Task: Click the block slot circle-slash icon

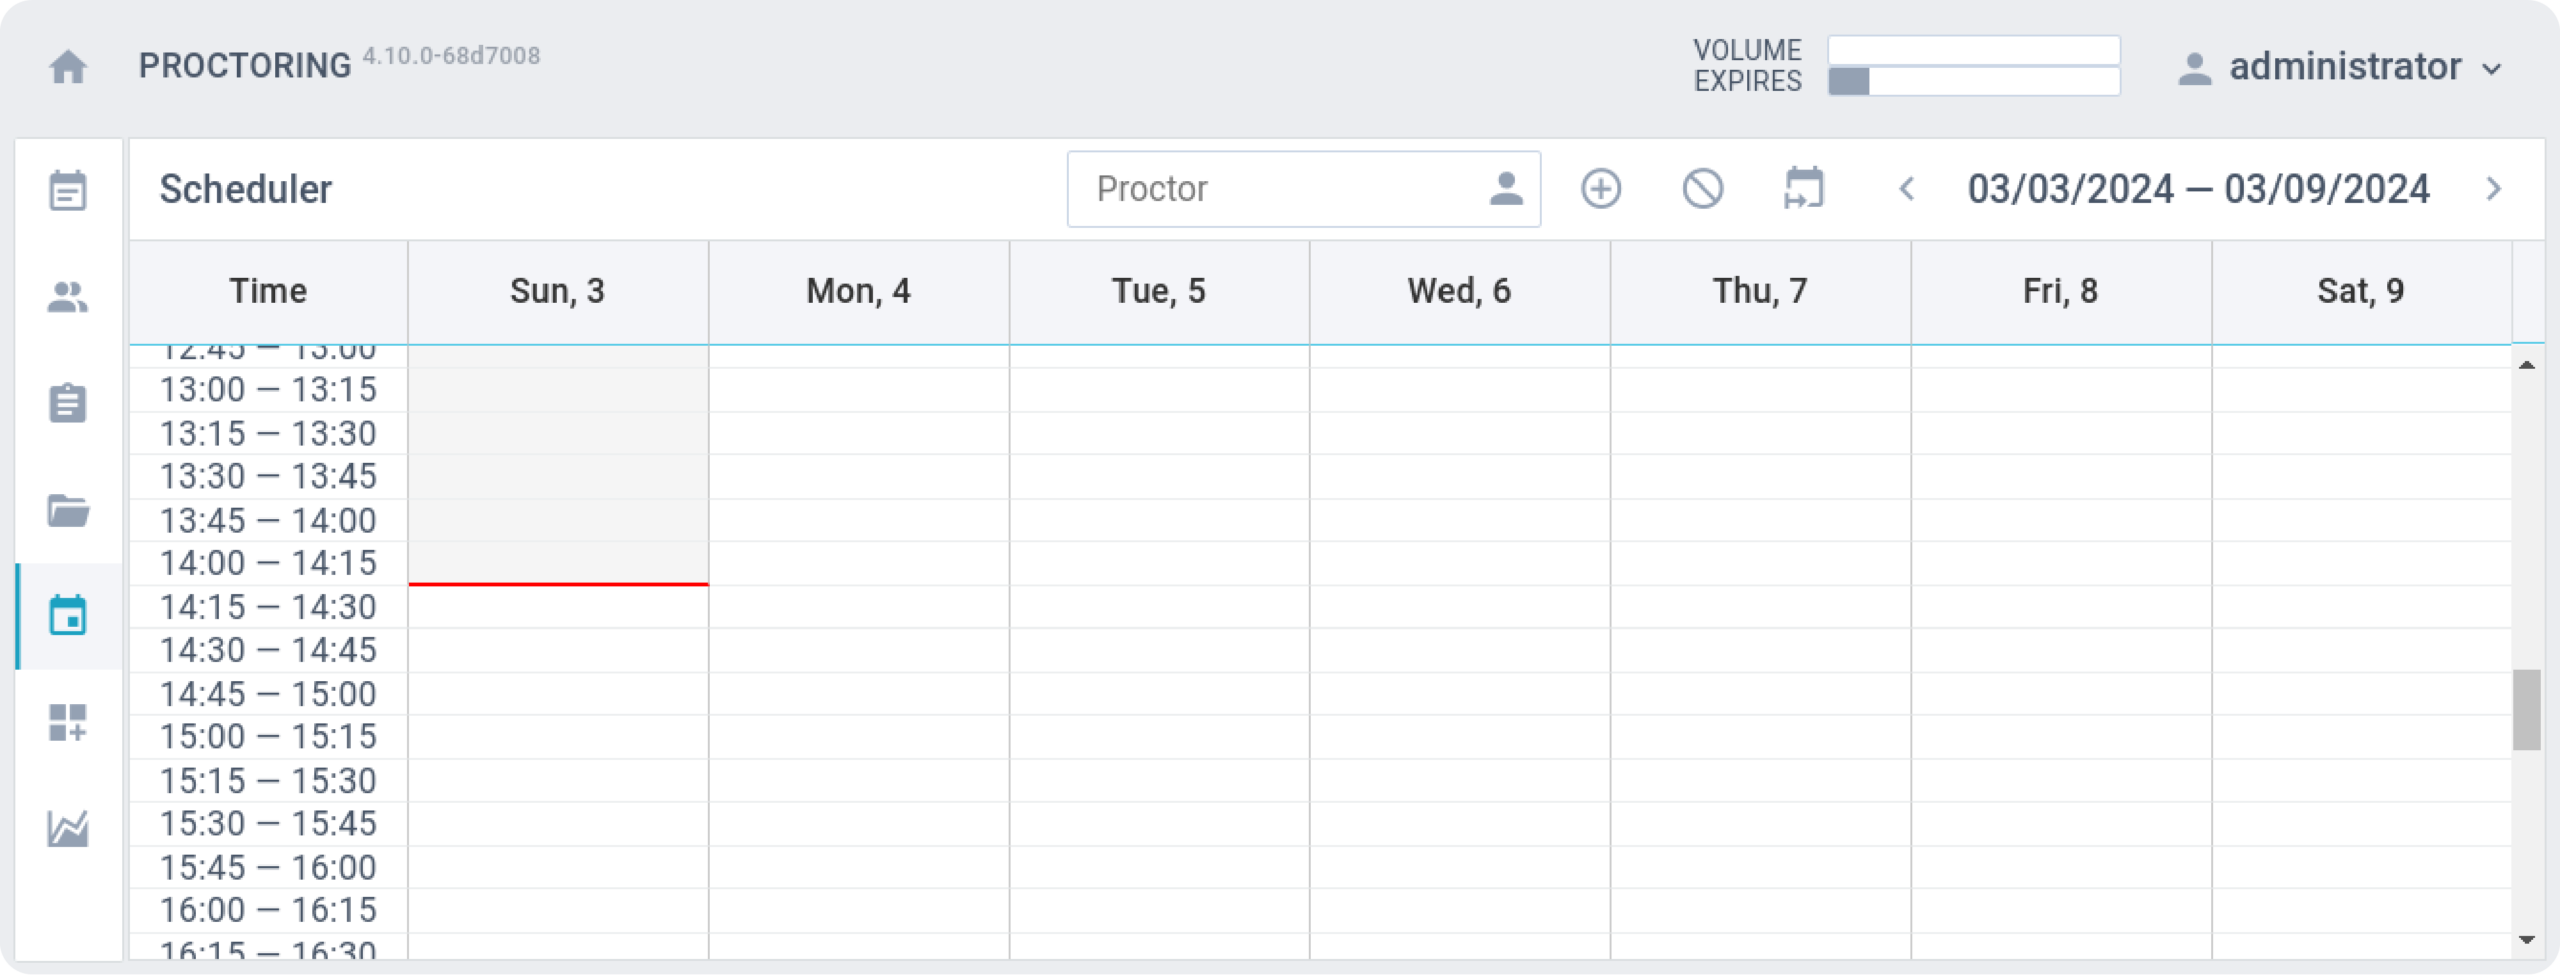Action: point(1702,189)
